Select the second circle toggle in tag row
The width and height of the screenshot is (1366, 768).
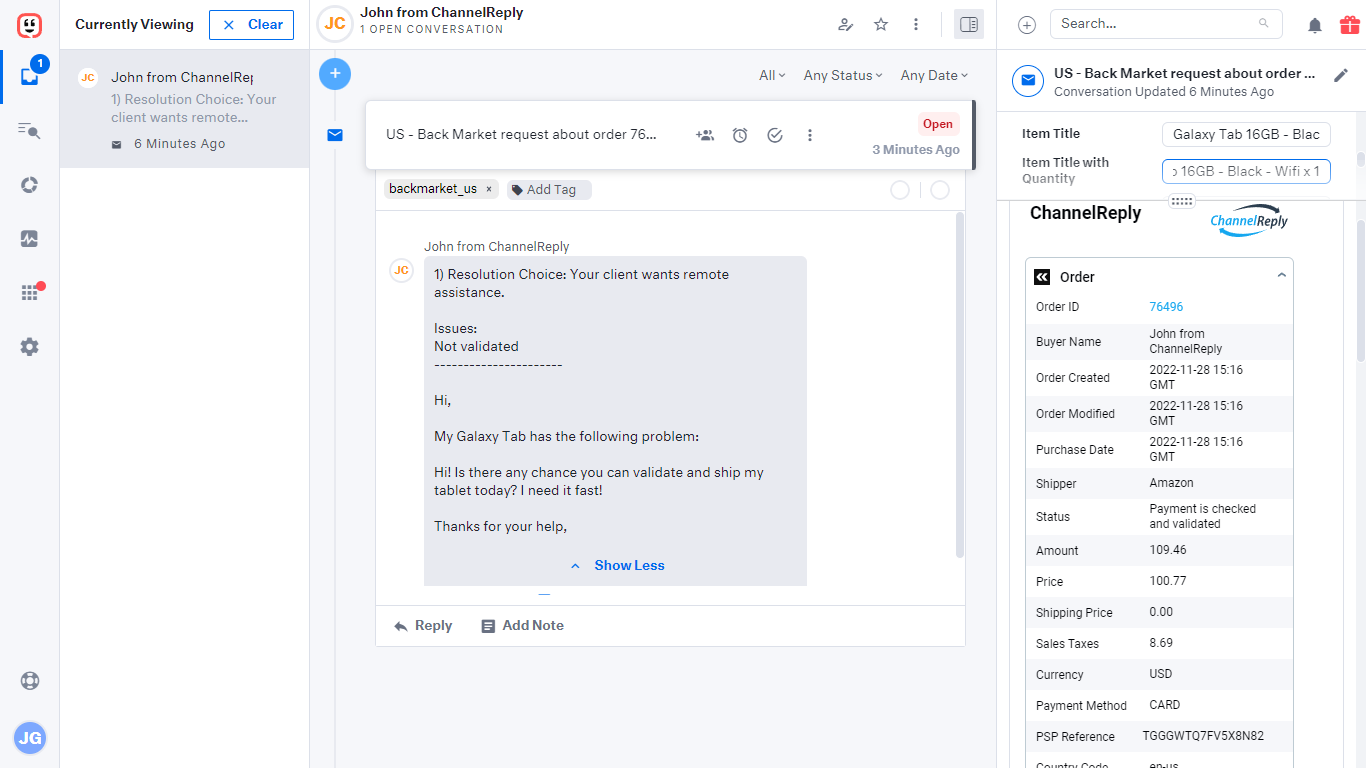coord(940,189)
